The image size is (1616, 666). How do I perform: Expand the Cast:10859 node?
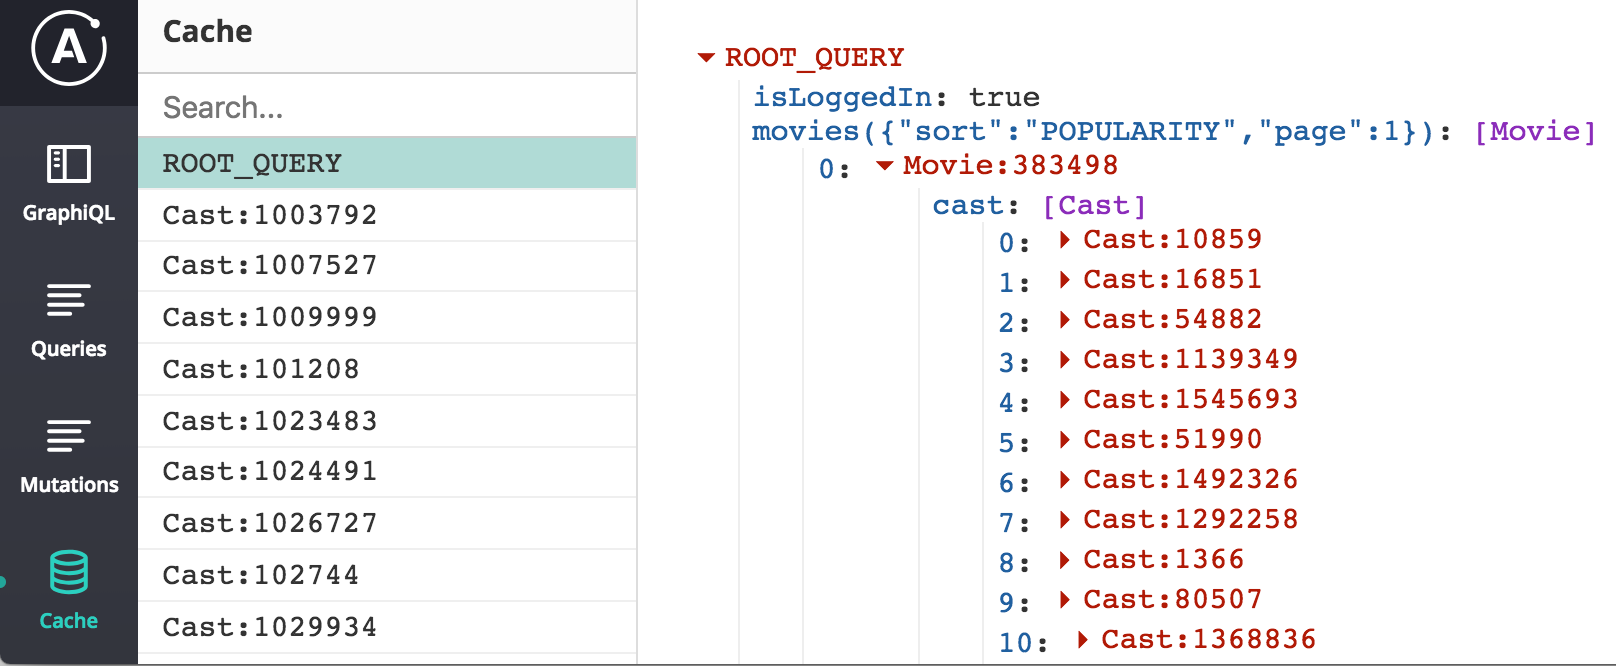(x=1065, y=240)
